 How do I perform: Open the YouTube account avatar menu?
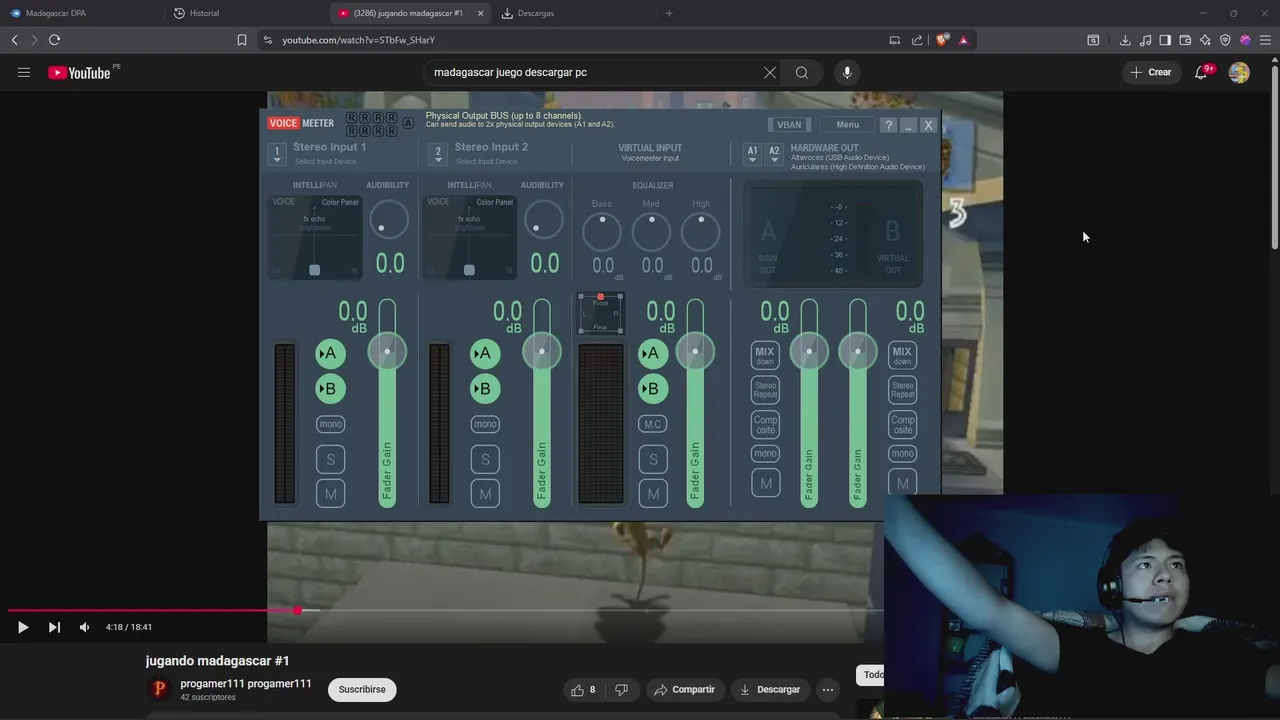[1239, 72]
